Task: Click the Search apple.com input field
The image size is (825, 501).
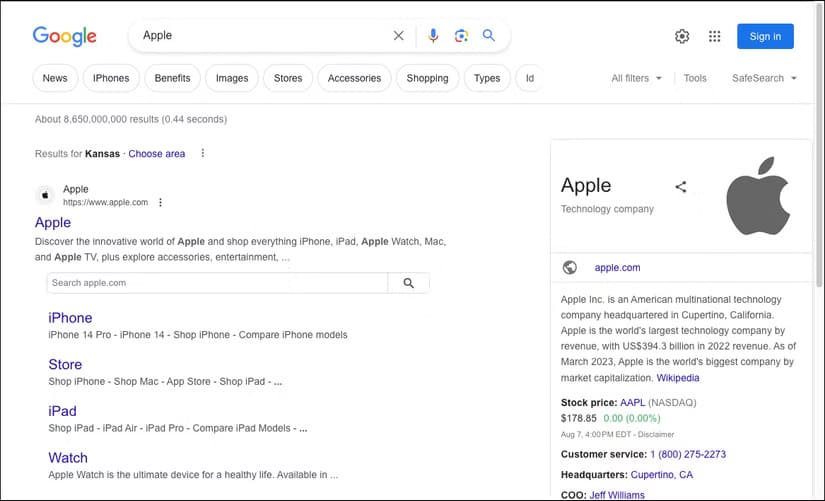Action: click(216, 283)
